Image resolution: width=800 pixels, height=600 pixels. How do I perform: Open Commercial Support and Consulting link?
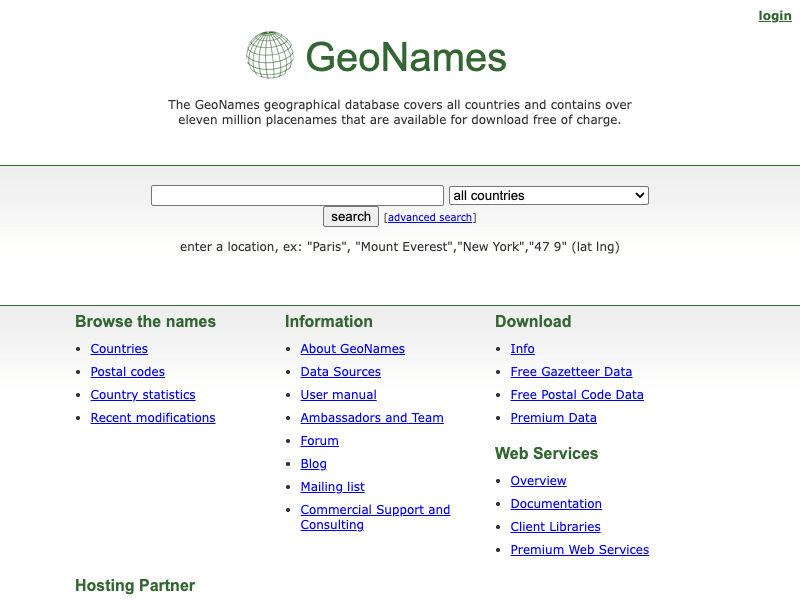pyautogui.click(x=376, y=517)
